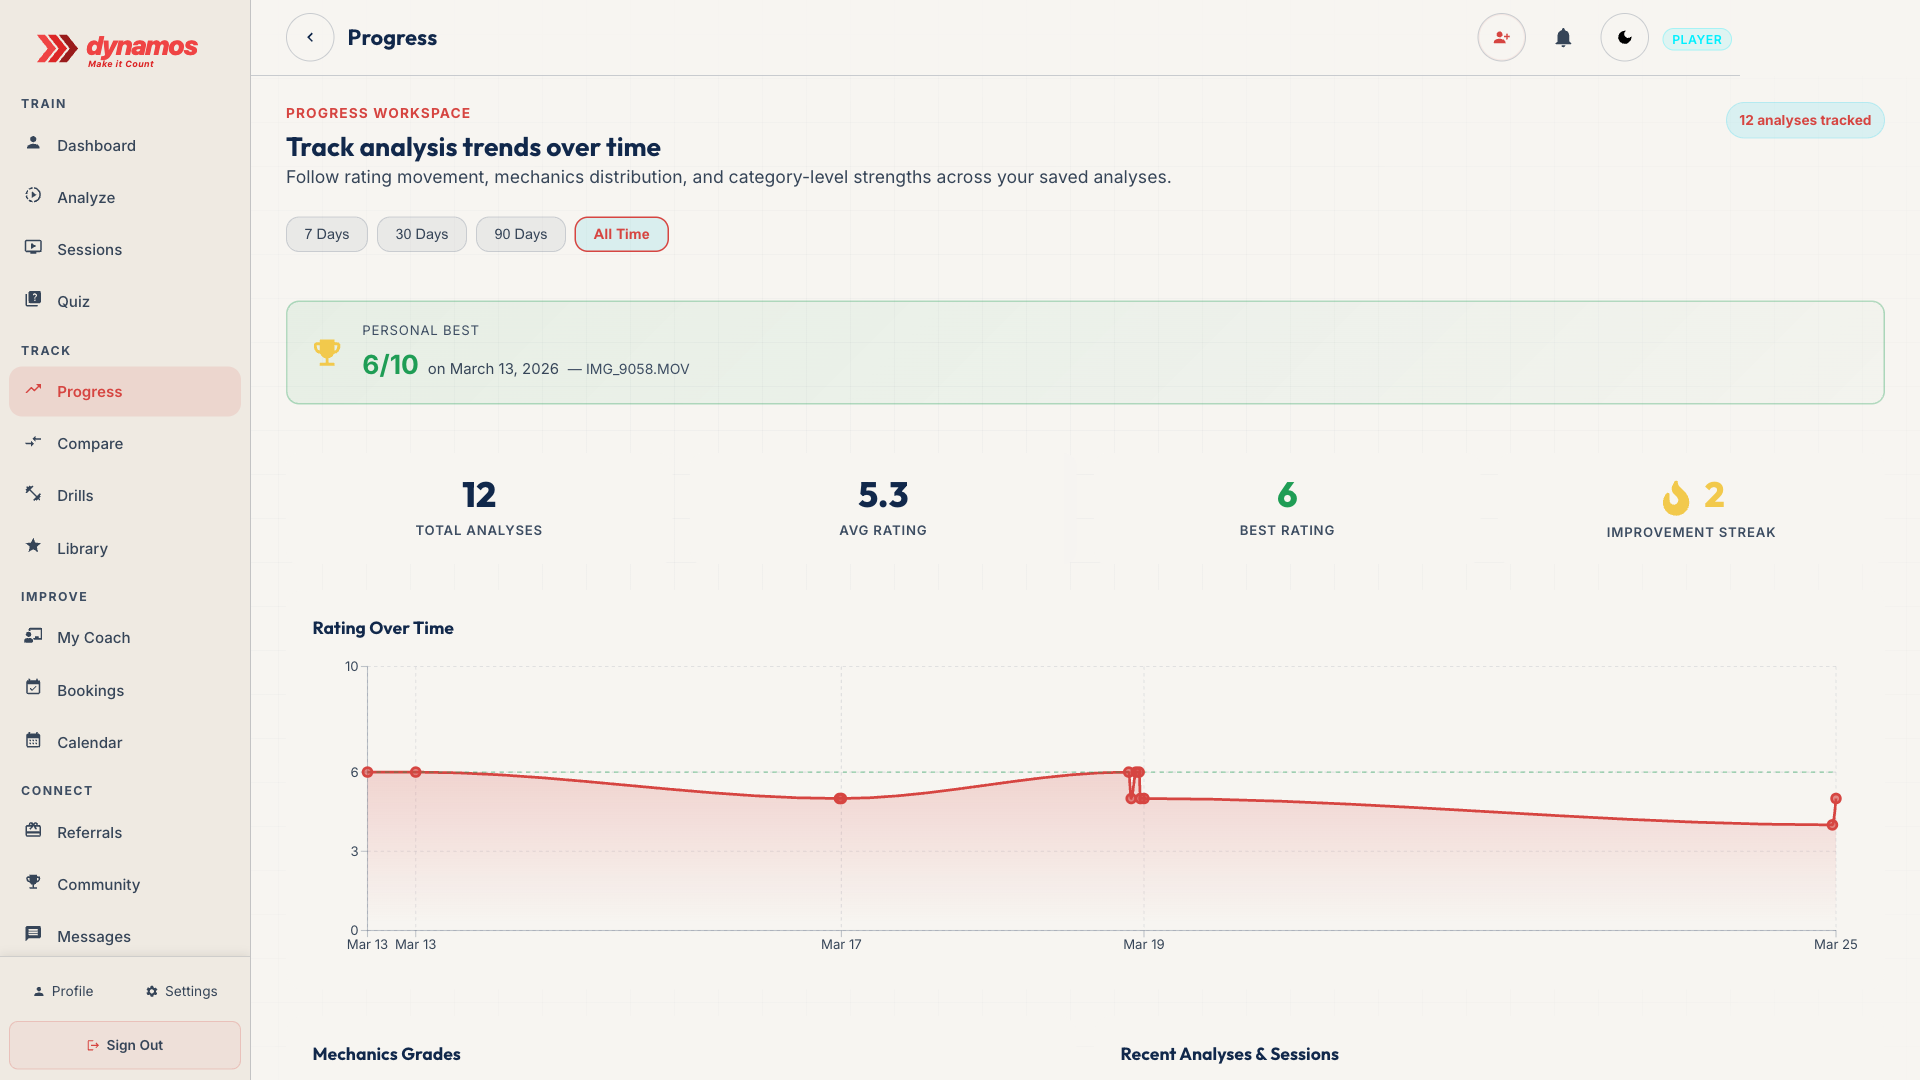Open Dashboard via its person icon

click(33, 143)
